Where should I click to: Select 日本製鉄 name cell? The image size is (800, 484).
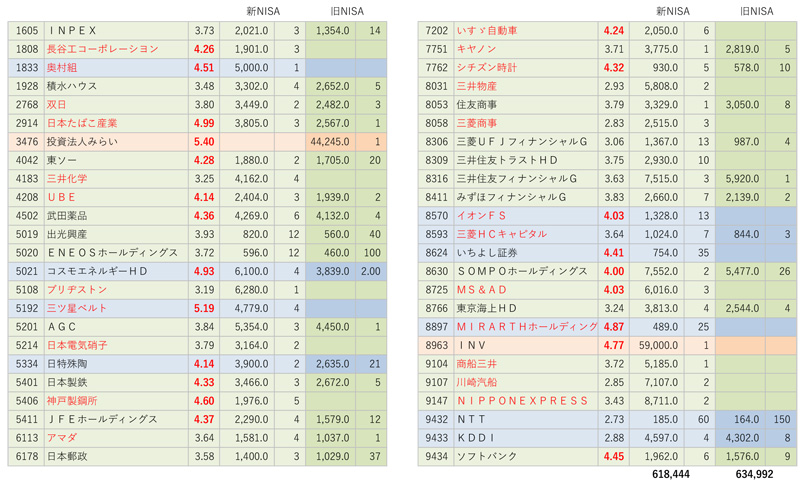pos(116,383)
